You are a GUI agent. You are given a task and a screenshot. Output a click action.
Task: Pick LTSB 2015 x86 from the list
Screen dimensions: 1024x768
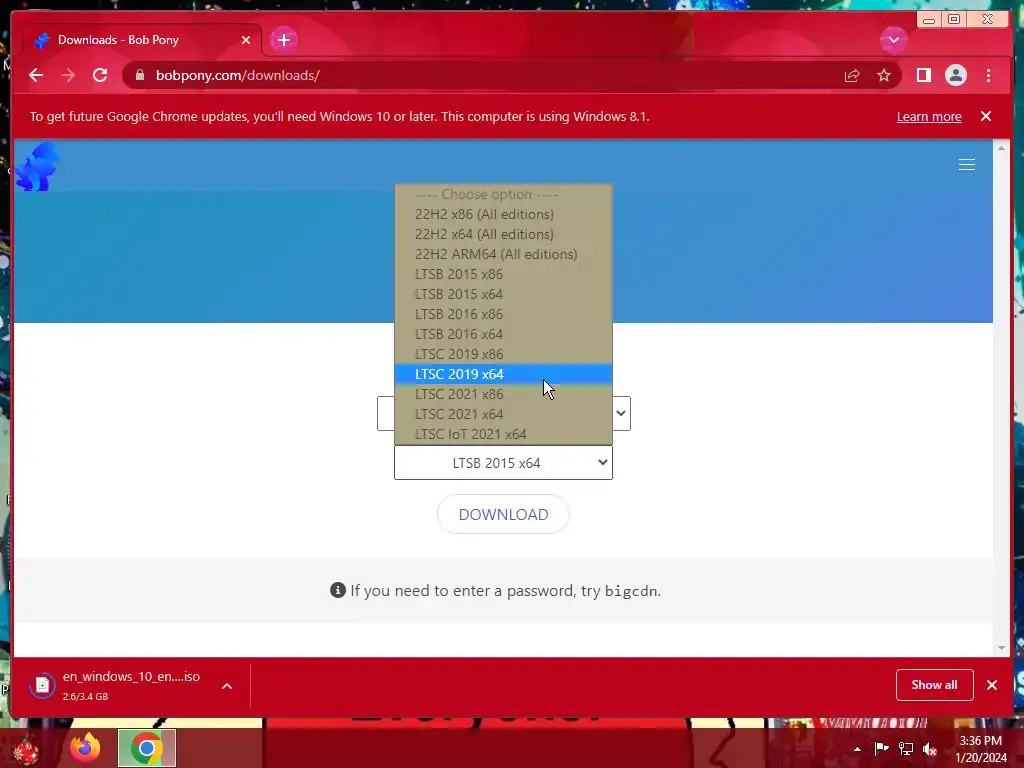(504, 274)
